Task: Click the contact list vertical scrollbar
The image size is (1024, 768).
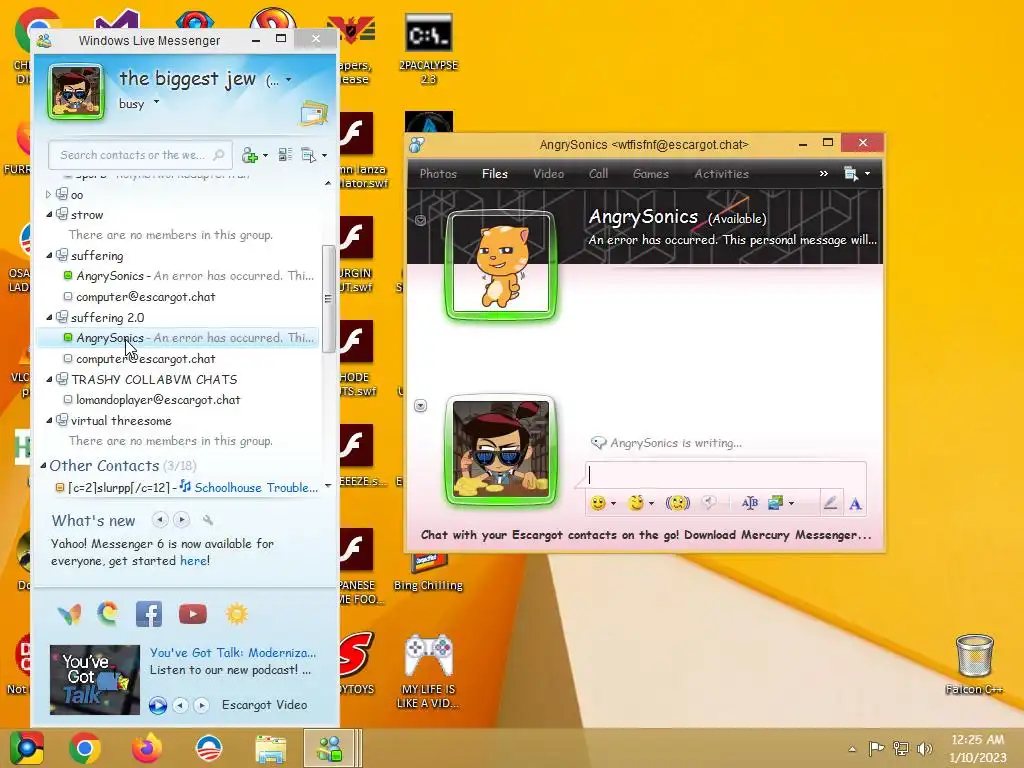Action: coord(328,298)
